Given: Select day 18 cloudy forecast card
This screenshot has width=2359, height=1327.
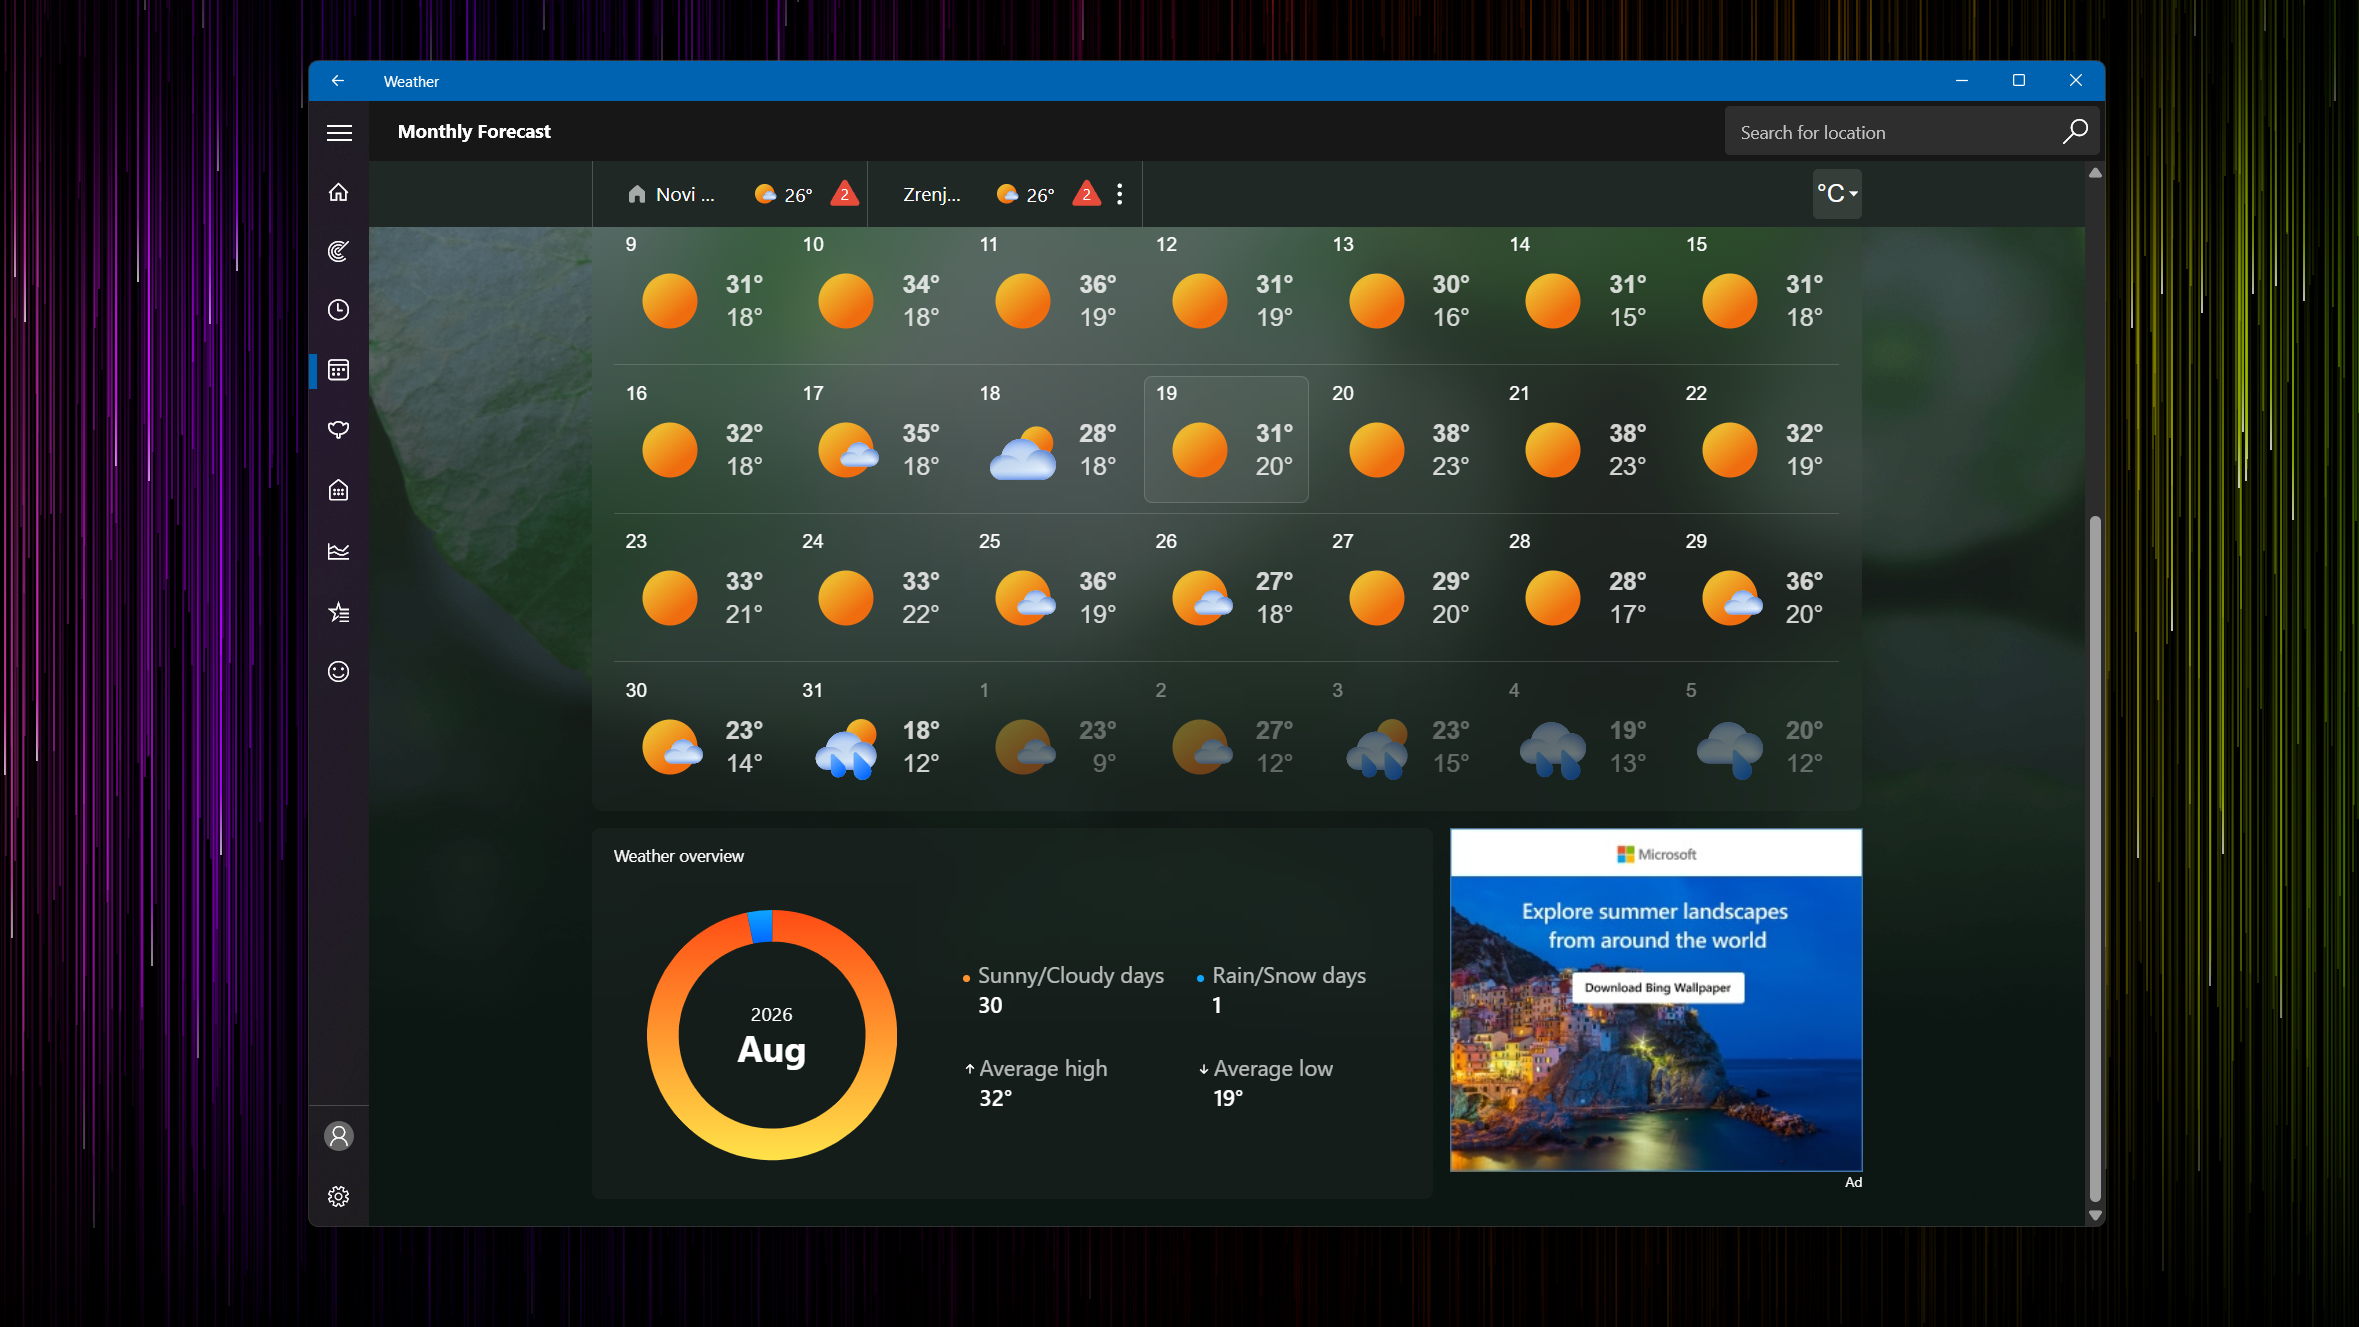Looking at the screenshot, I should tap(1050, 439).
